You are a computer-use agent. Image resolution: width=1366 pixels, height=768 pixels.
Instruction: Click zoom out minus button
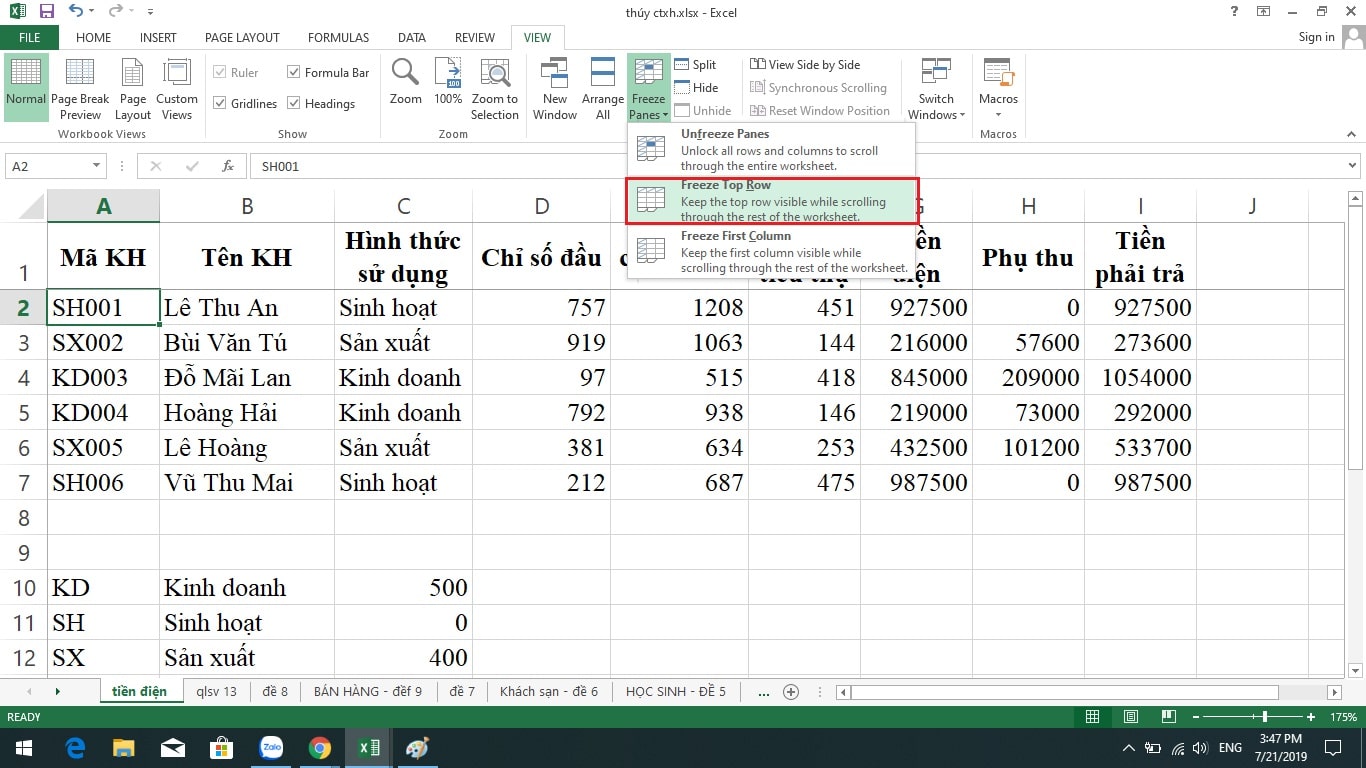pos(1194,717)
